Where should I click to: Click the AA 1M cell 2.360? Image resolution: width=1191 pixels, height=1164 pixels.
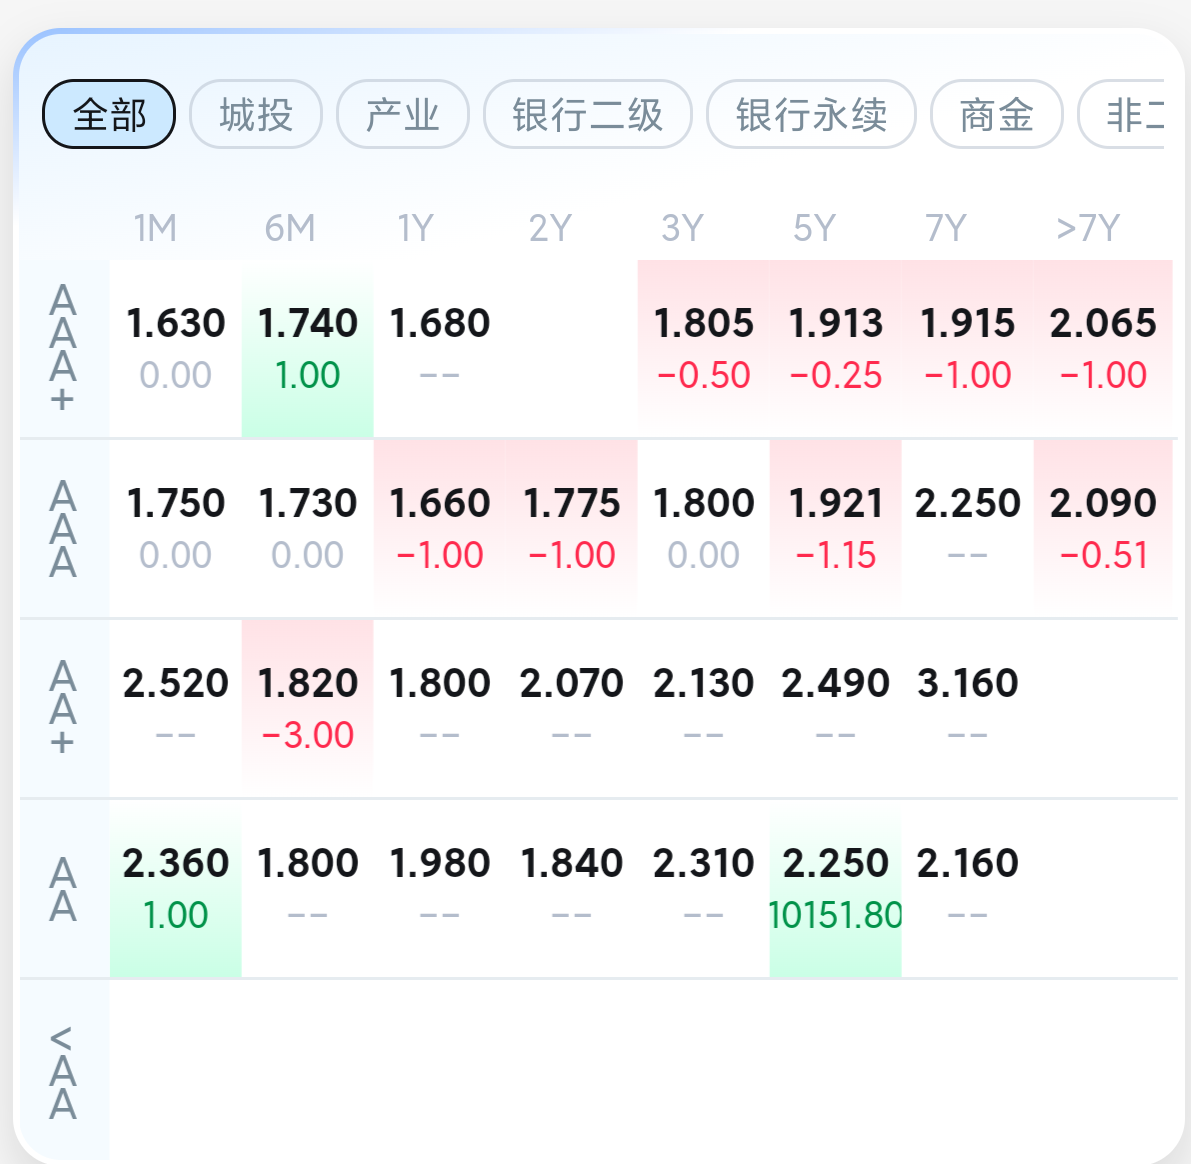point(175,889)
